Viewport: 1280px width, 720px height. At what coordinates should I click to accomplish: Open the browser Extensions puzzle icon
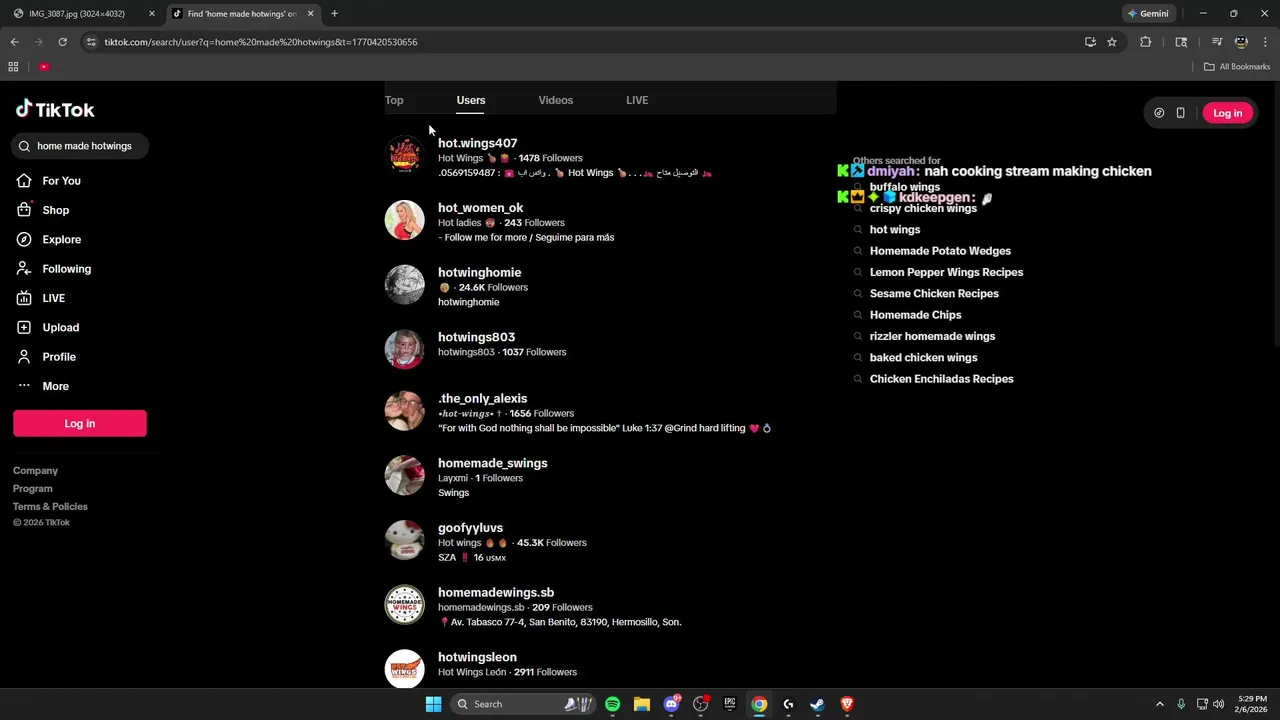coord(1145,42)
